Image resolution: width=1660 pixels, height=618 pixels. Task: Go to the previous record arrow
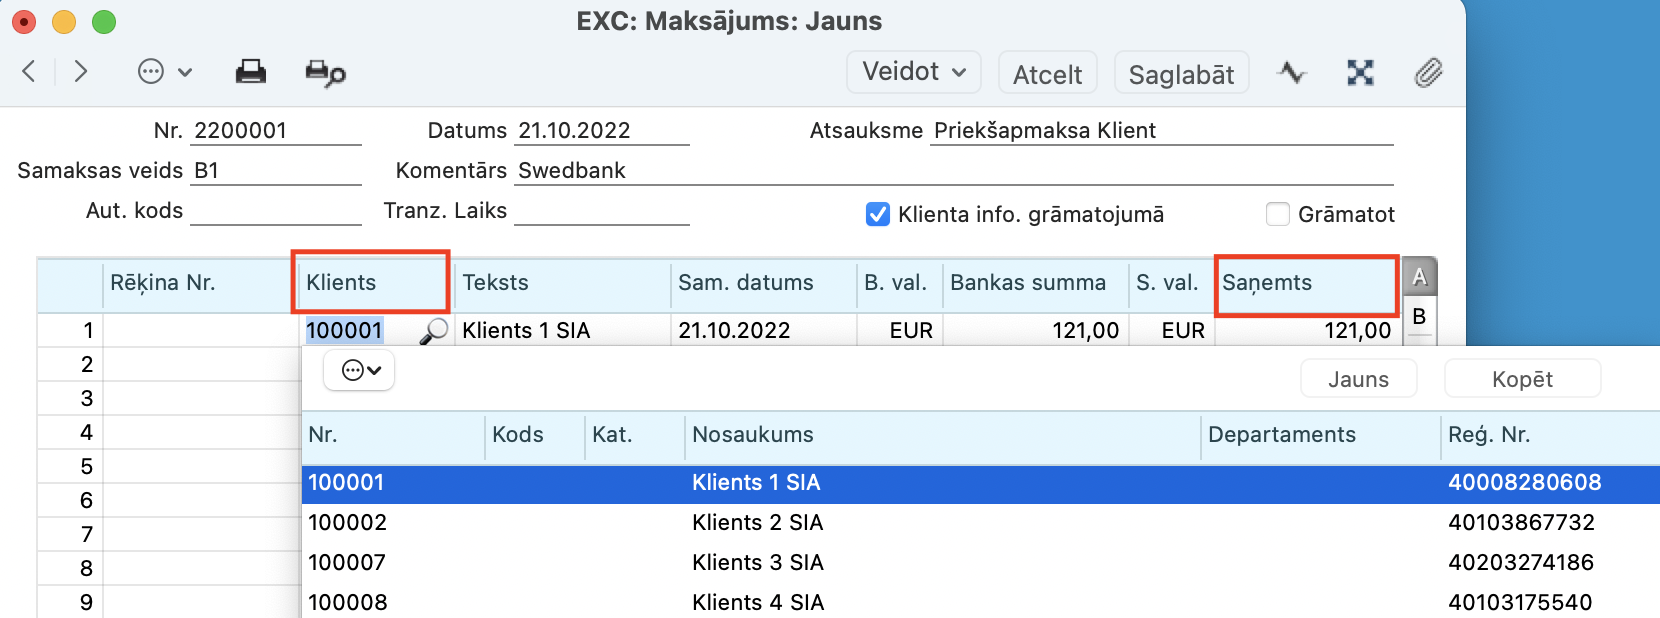click(x=29, y=71)
